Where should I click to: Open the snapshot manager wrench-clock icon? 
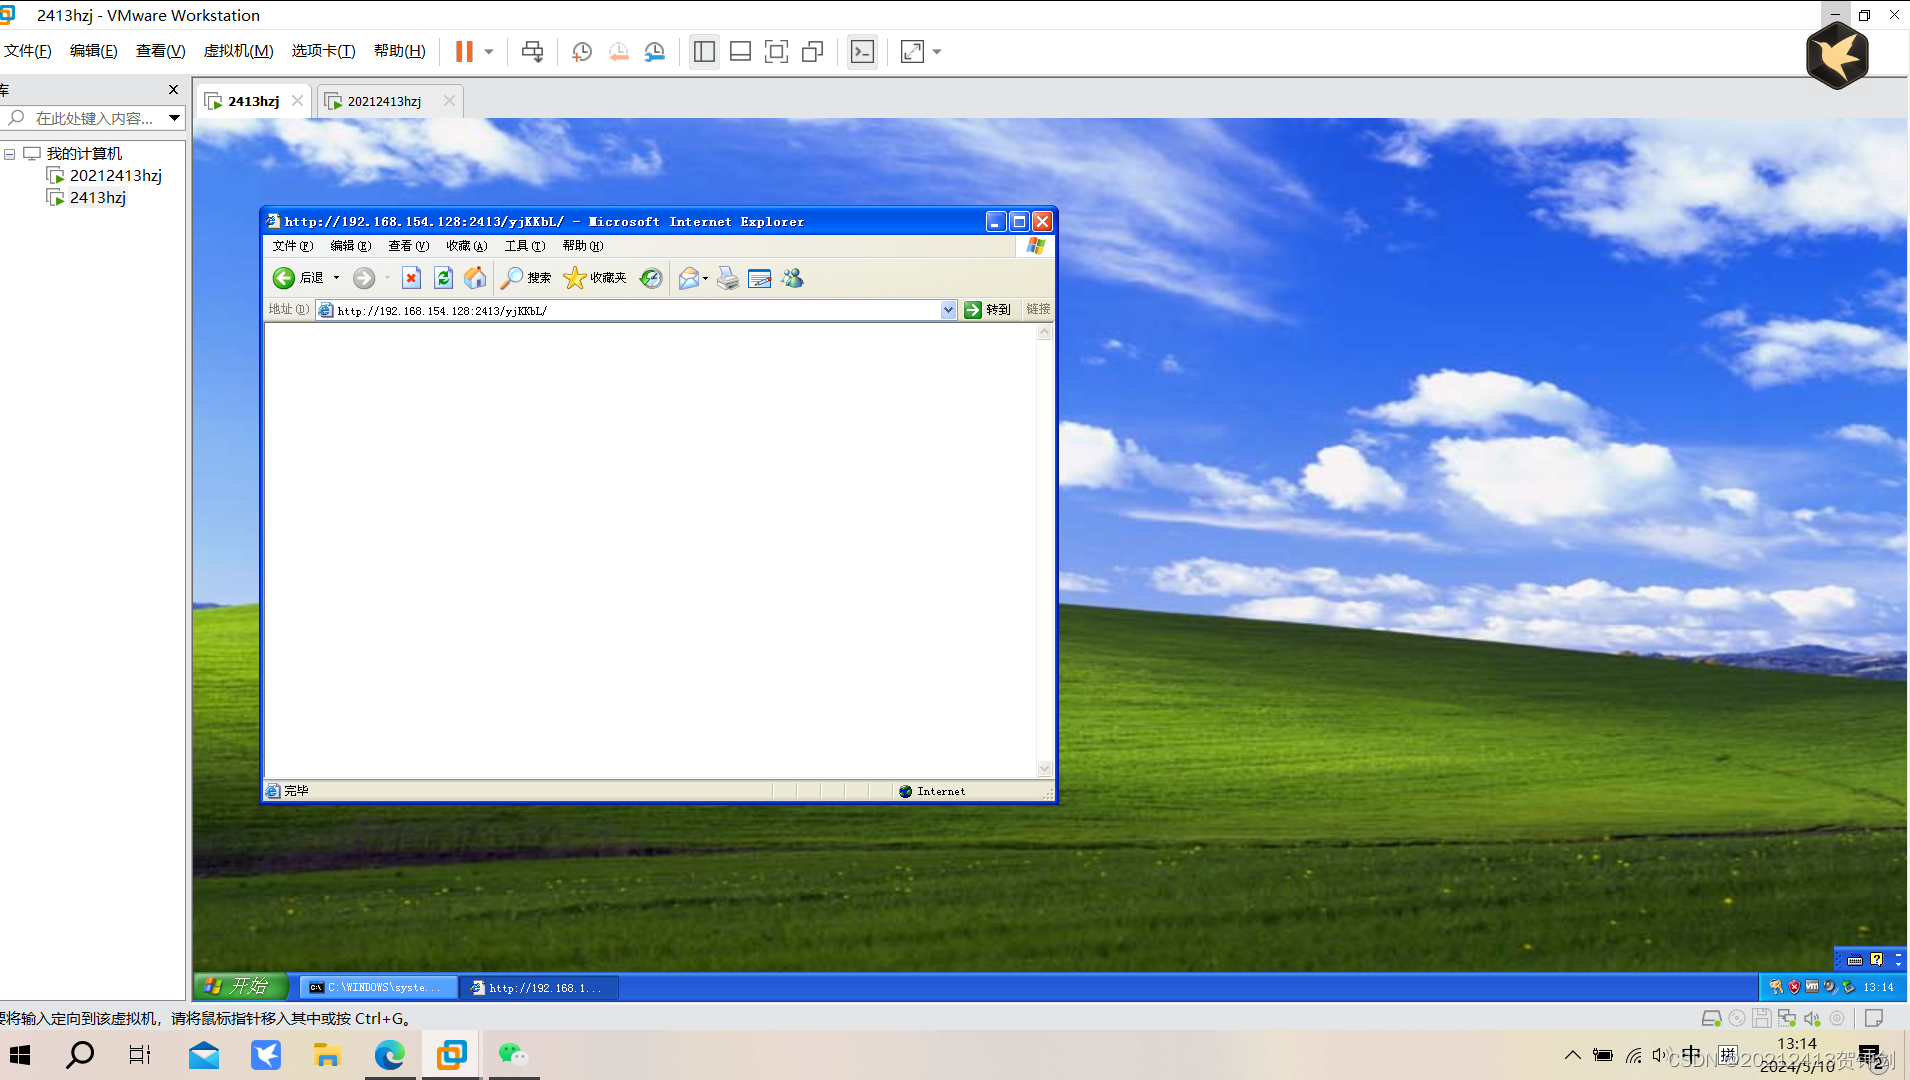pos(655,52)
